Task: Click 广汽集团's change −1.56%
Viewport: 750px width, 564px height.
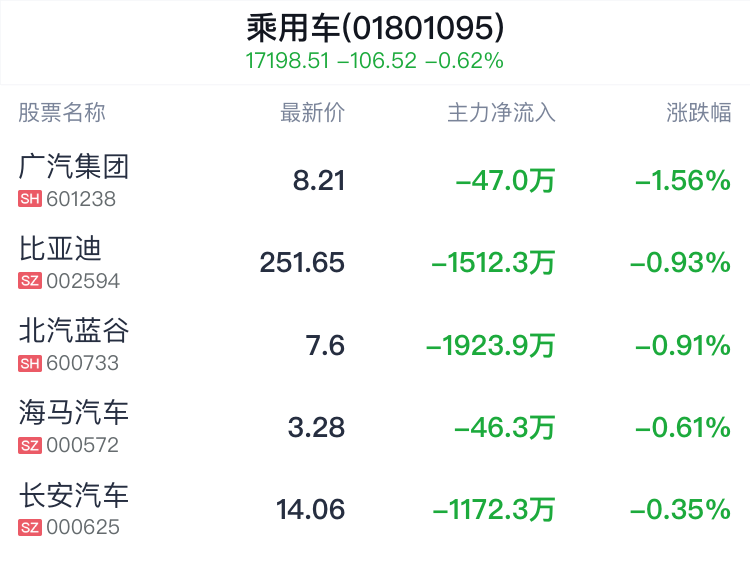Action: [682, 181]
